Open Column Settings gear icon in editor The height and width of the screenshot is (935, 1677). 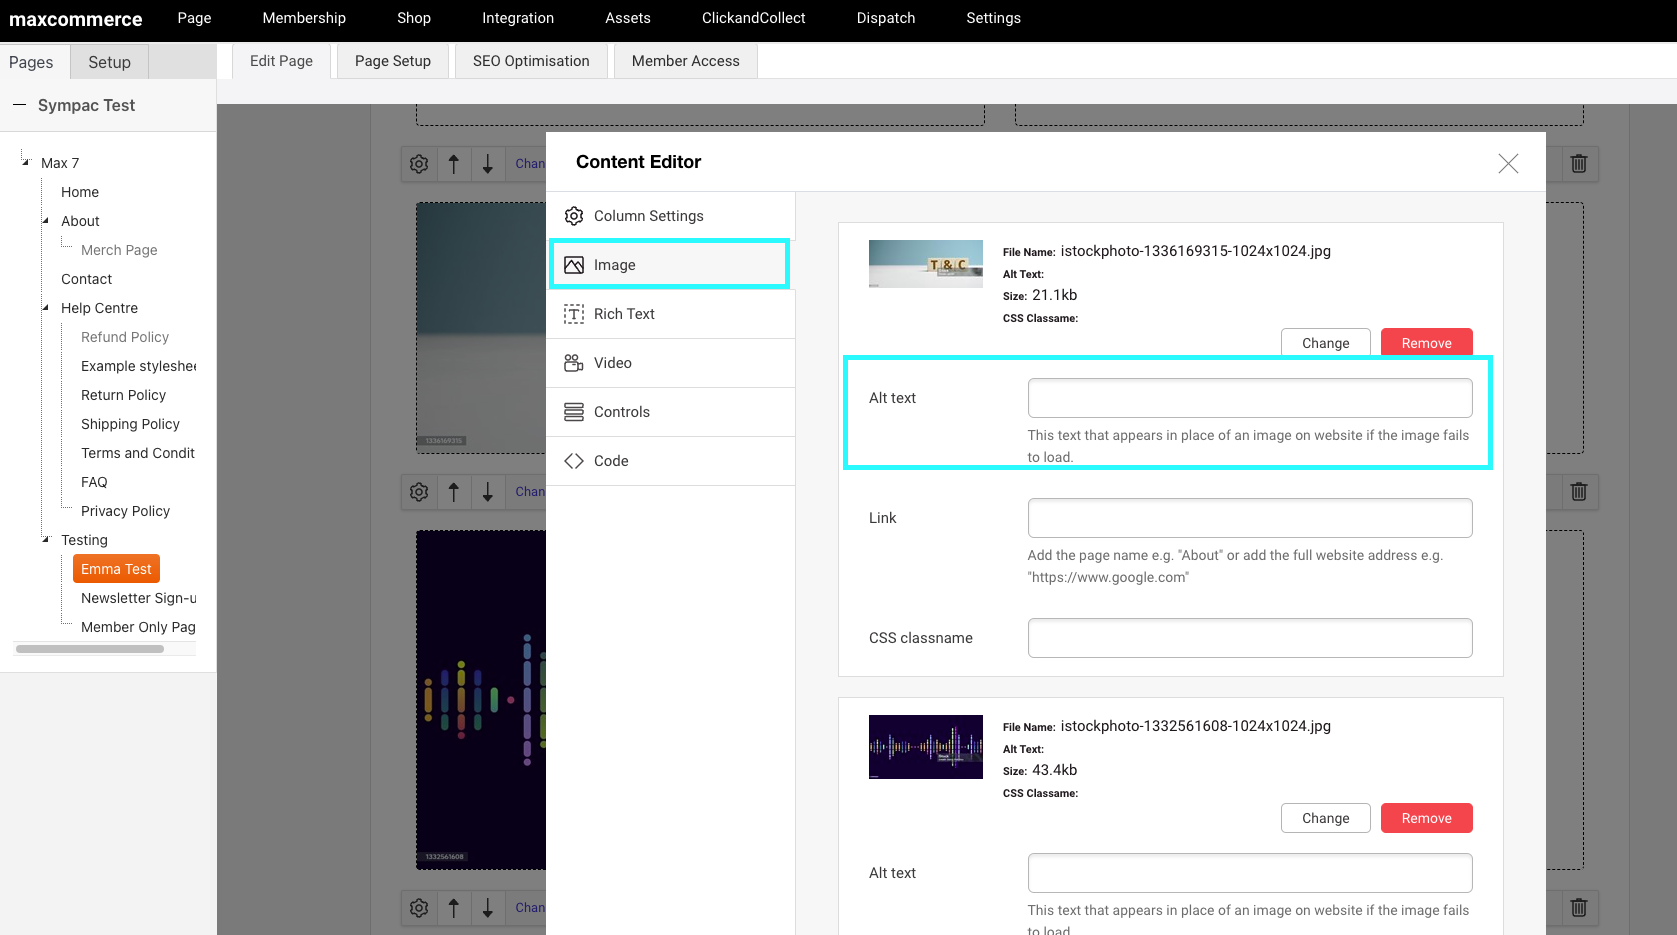[x=574, y=216]
